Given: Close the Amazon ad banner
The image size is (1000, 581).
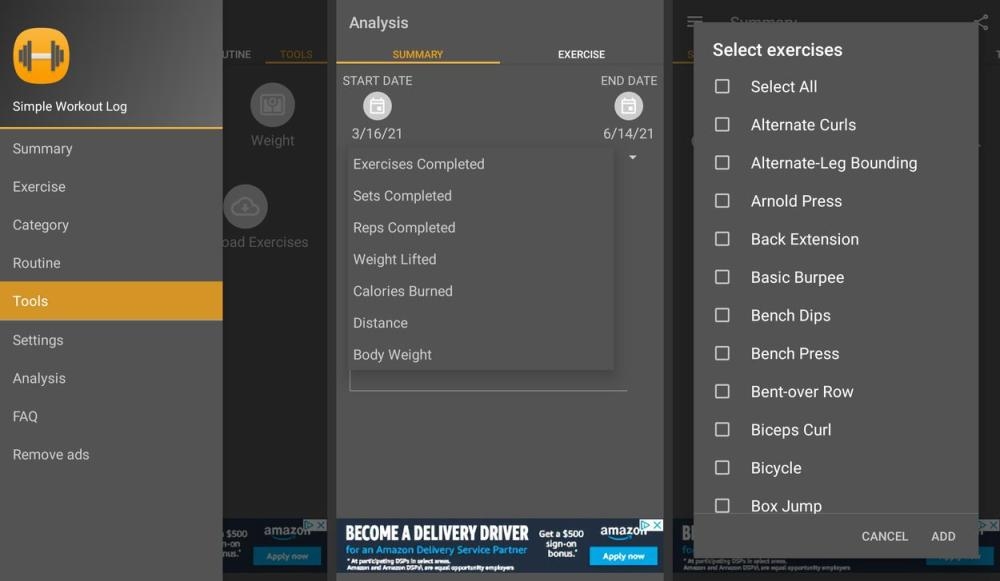Looking at the screenshot, I should [x=657, y=525].
